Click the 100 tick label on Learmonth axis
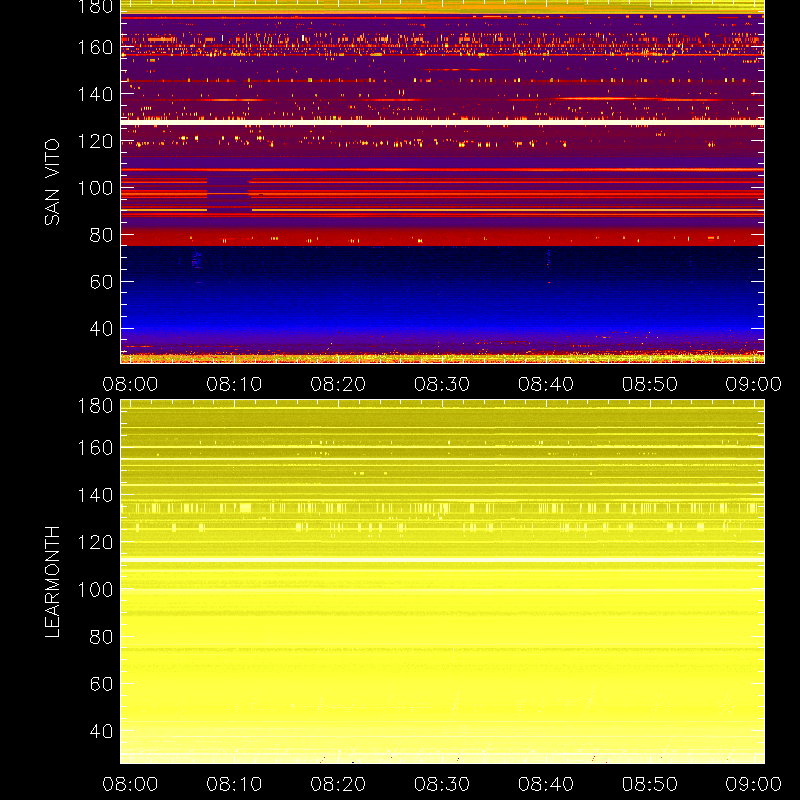This screenshot has width=800, height=800. click(95, 590)
